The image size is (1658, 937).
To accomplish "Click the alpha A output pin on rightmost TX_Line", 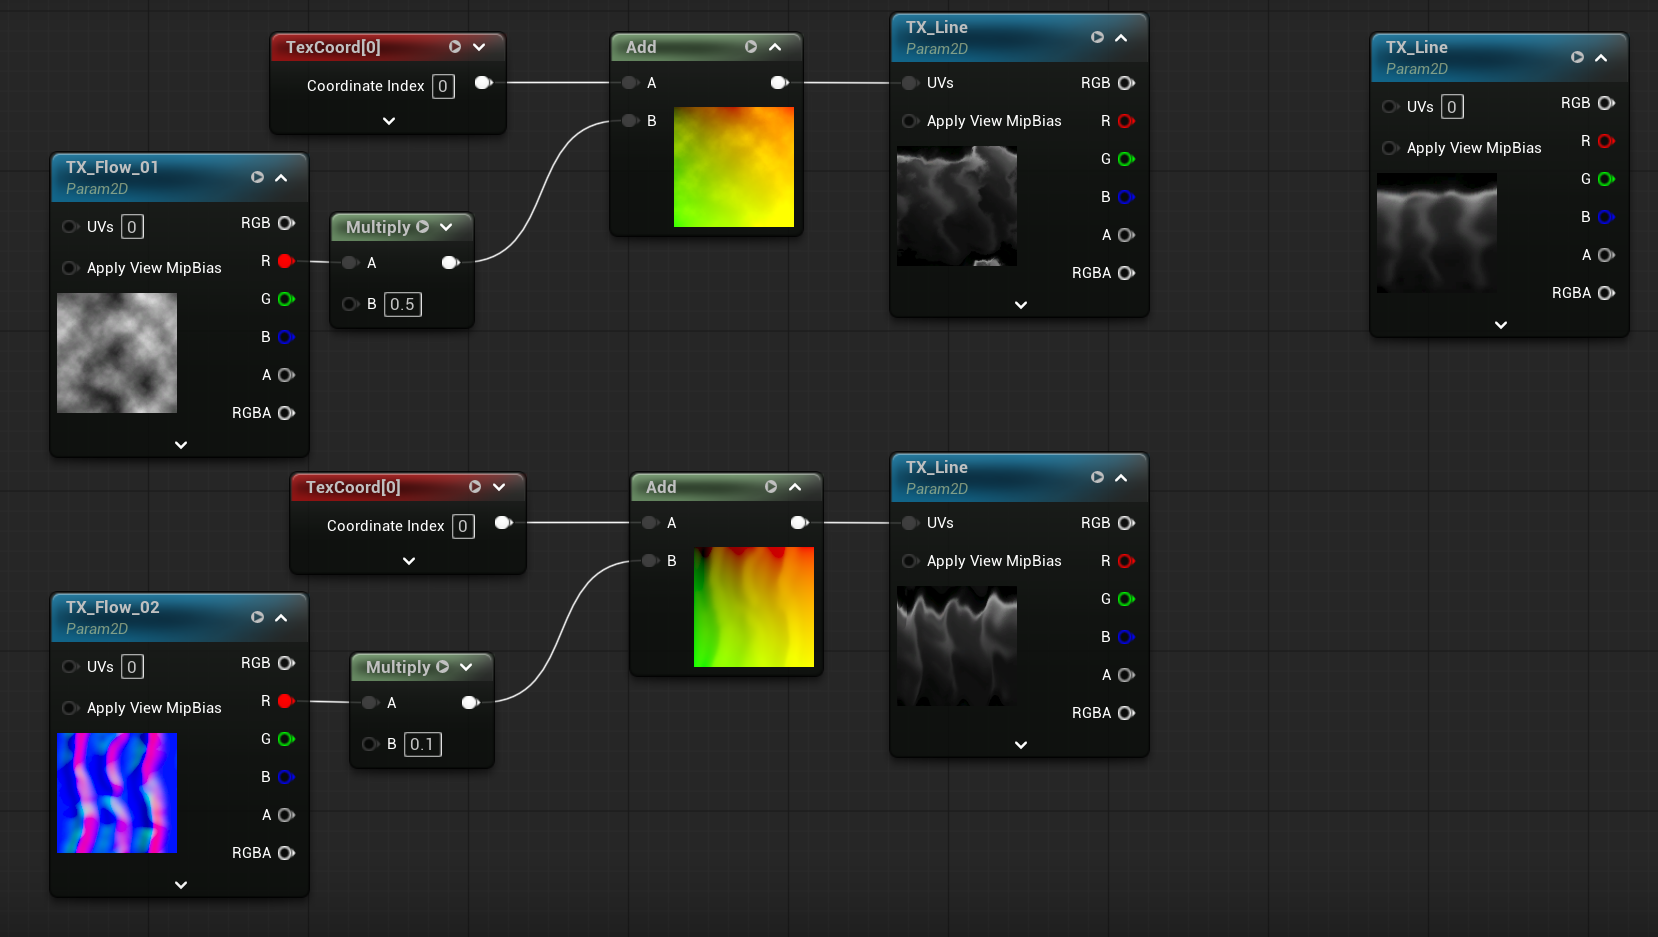I will tap(1606, 255).
